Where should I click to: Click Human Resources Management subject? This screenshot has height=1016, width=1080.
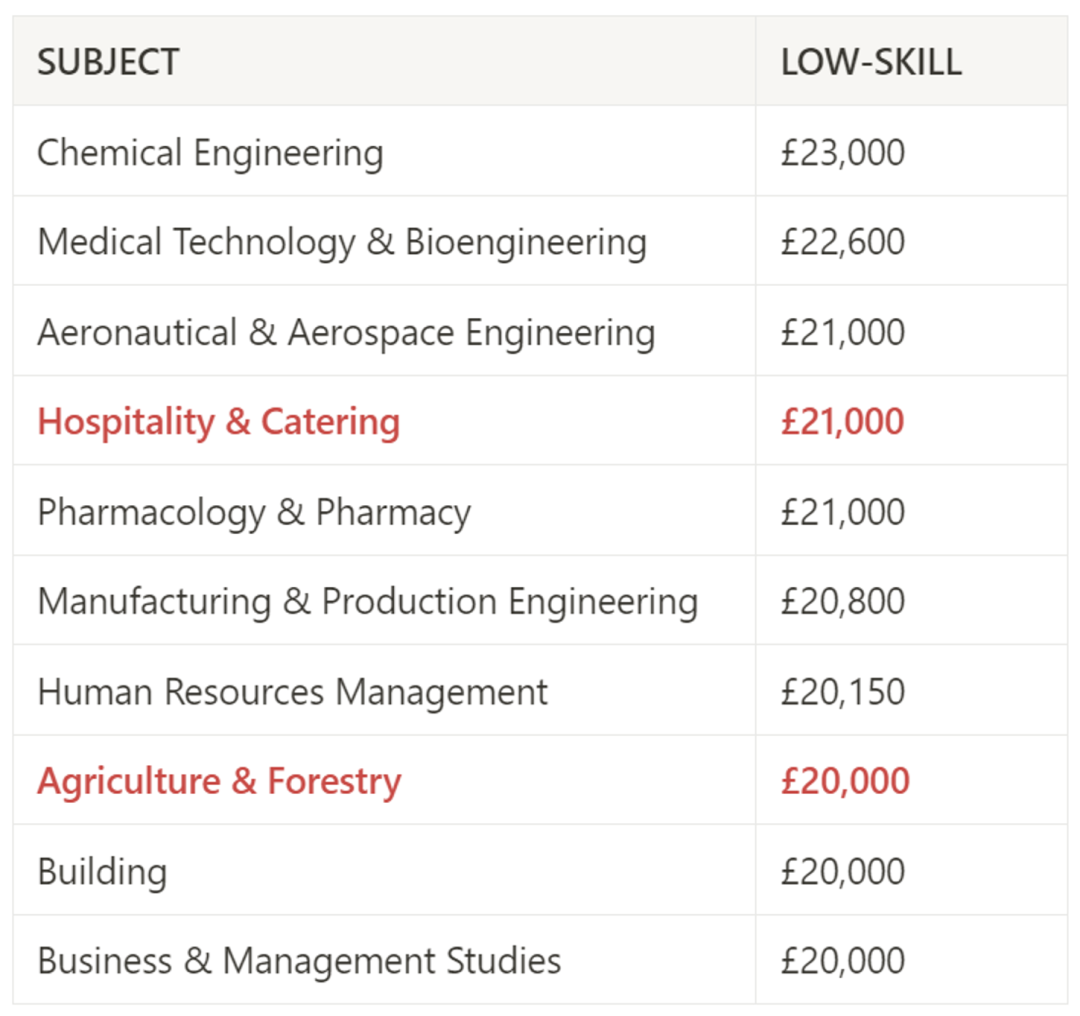pos(293,692)
